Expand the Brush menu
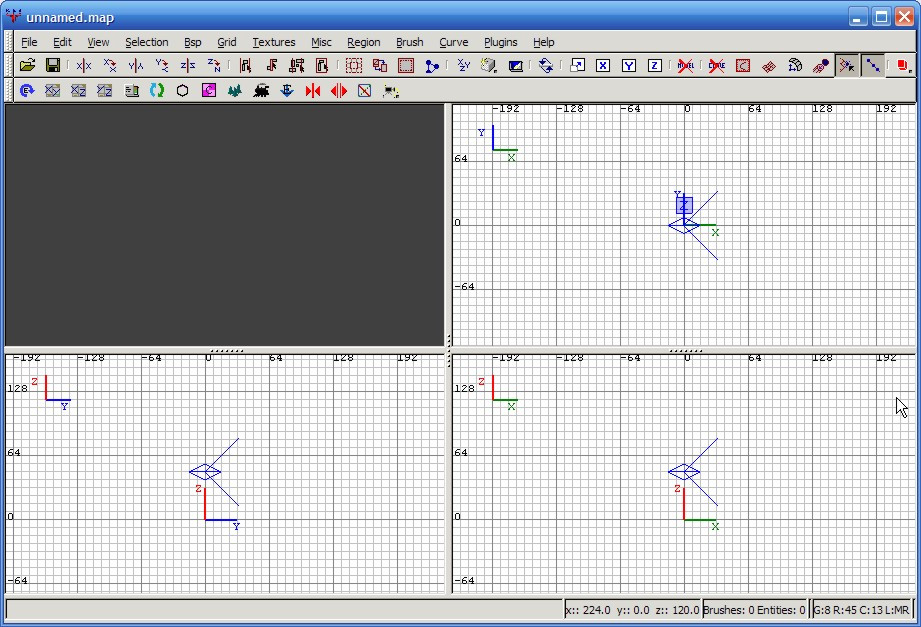The height and width of the screenshot is (627, 921). pos(409,42)
